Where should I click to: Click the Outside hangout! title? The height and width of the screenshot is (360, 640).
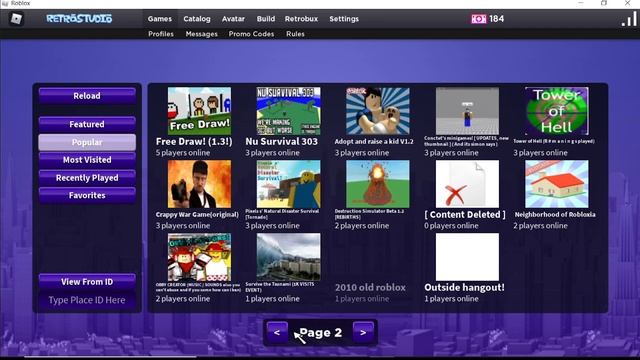464,287
